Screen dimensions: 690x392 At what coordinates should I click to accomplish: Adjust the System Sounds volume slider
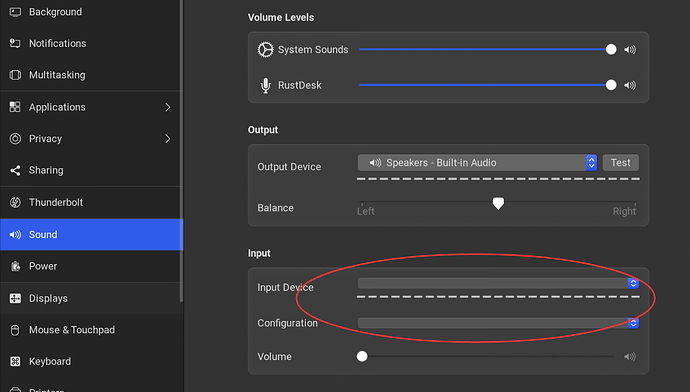[488, 49]
